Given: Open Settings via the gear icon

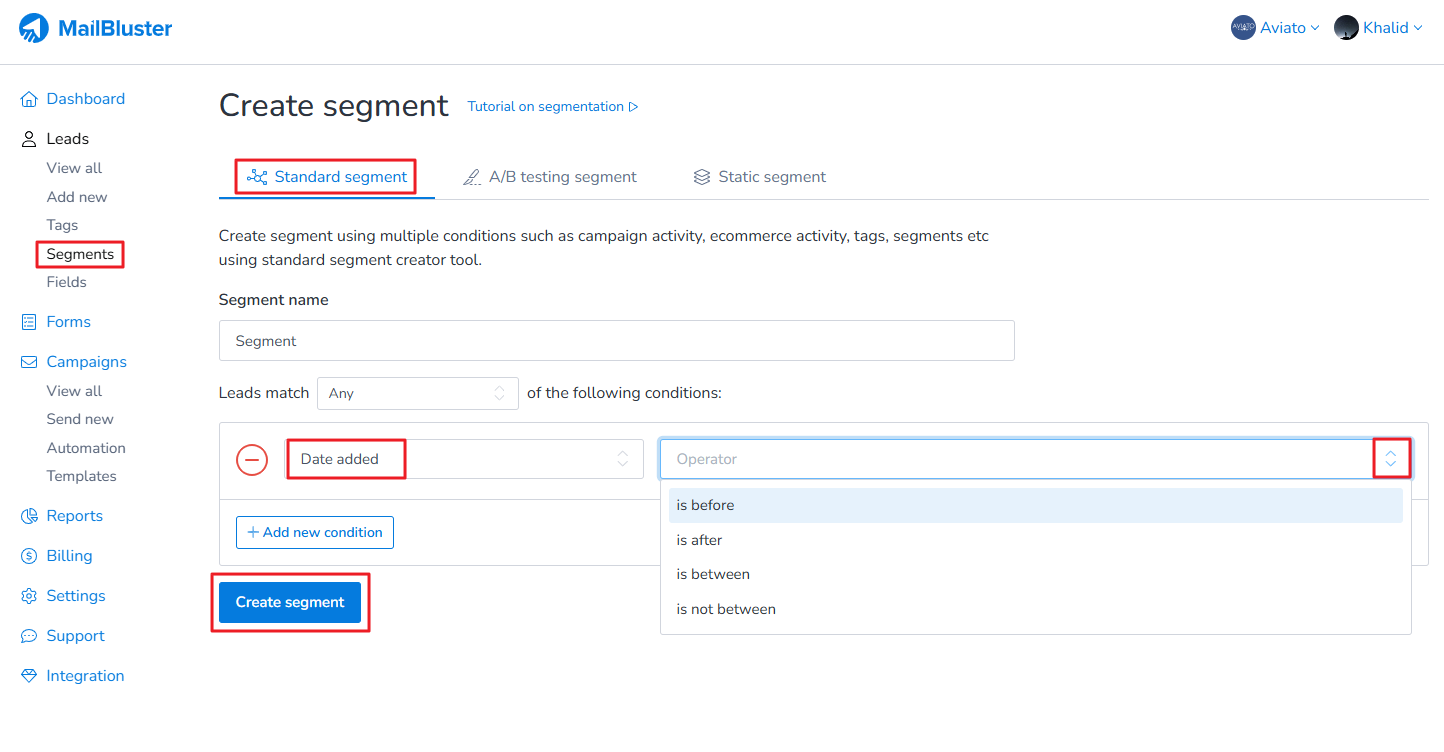Looking at the screenshot, I should [29, 596].
